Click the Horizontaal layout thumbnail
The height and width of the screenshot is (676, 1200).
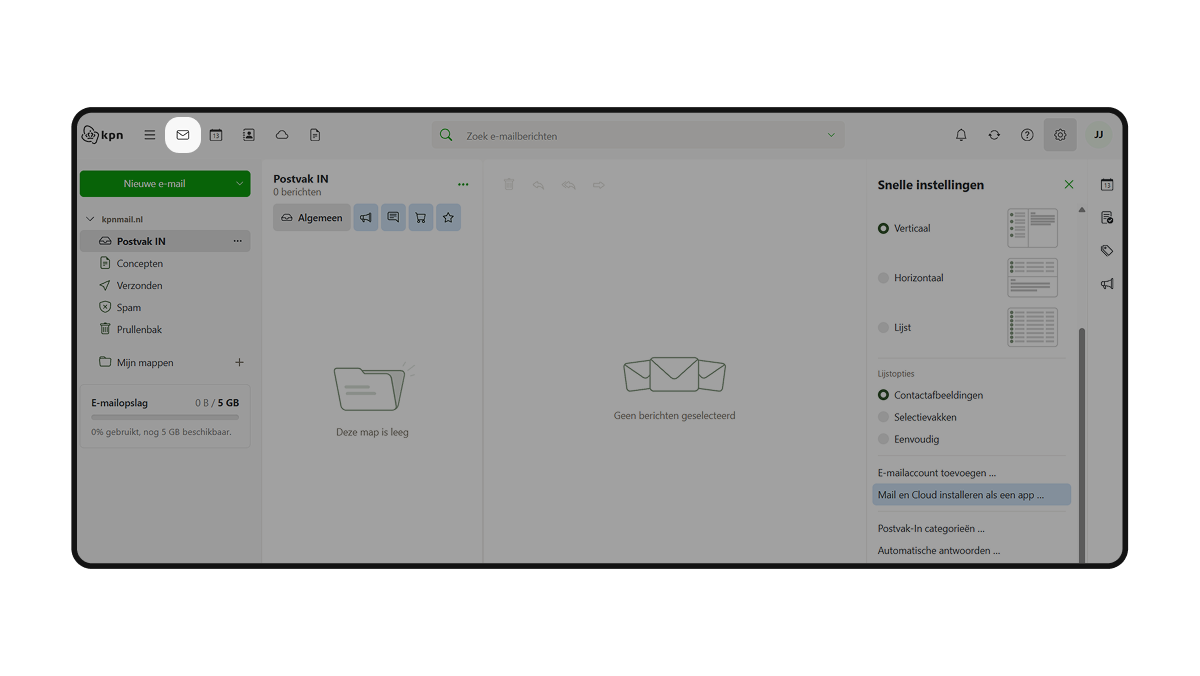pos(1032,278)
